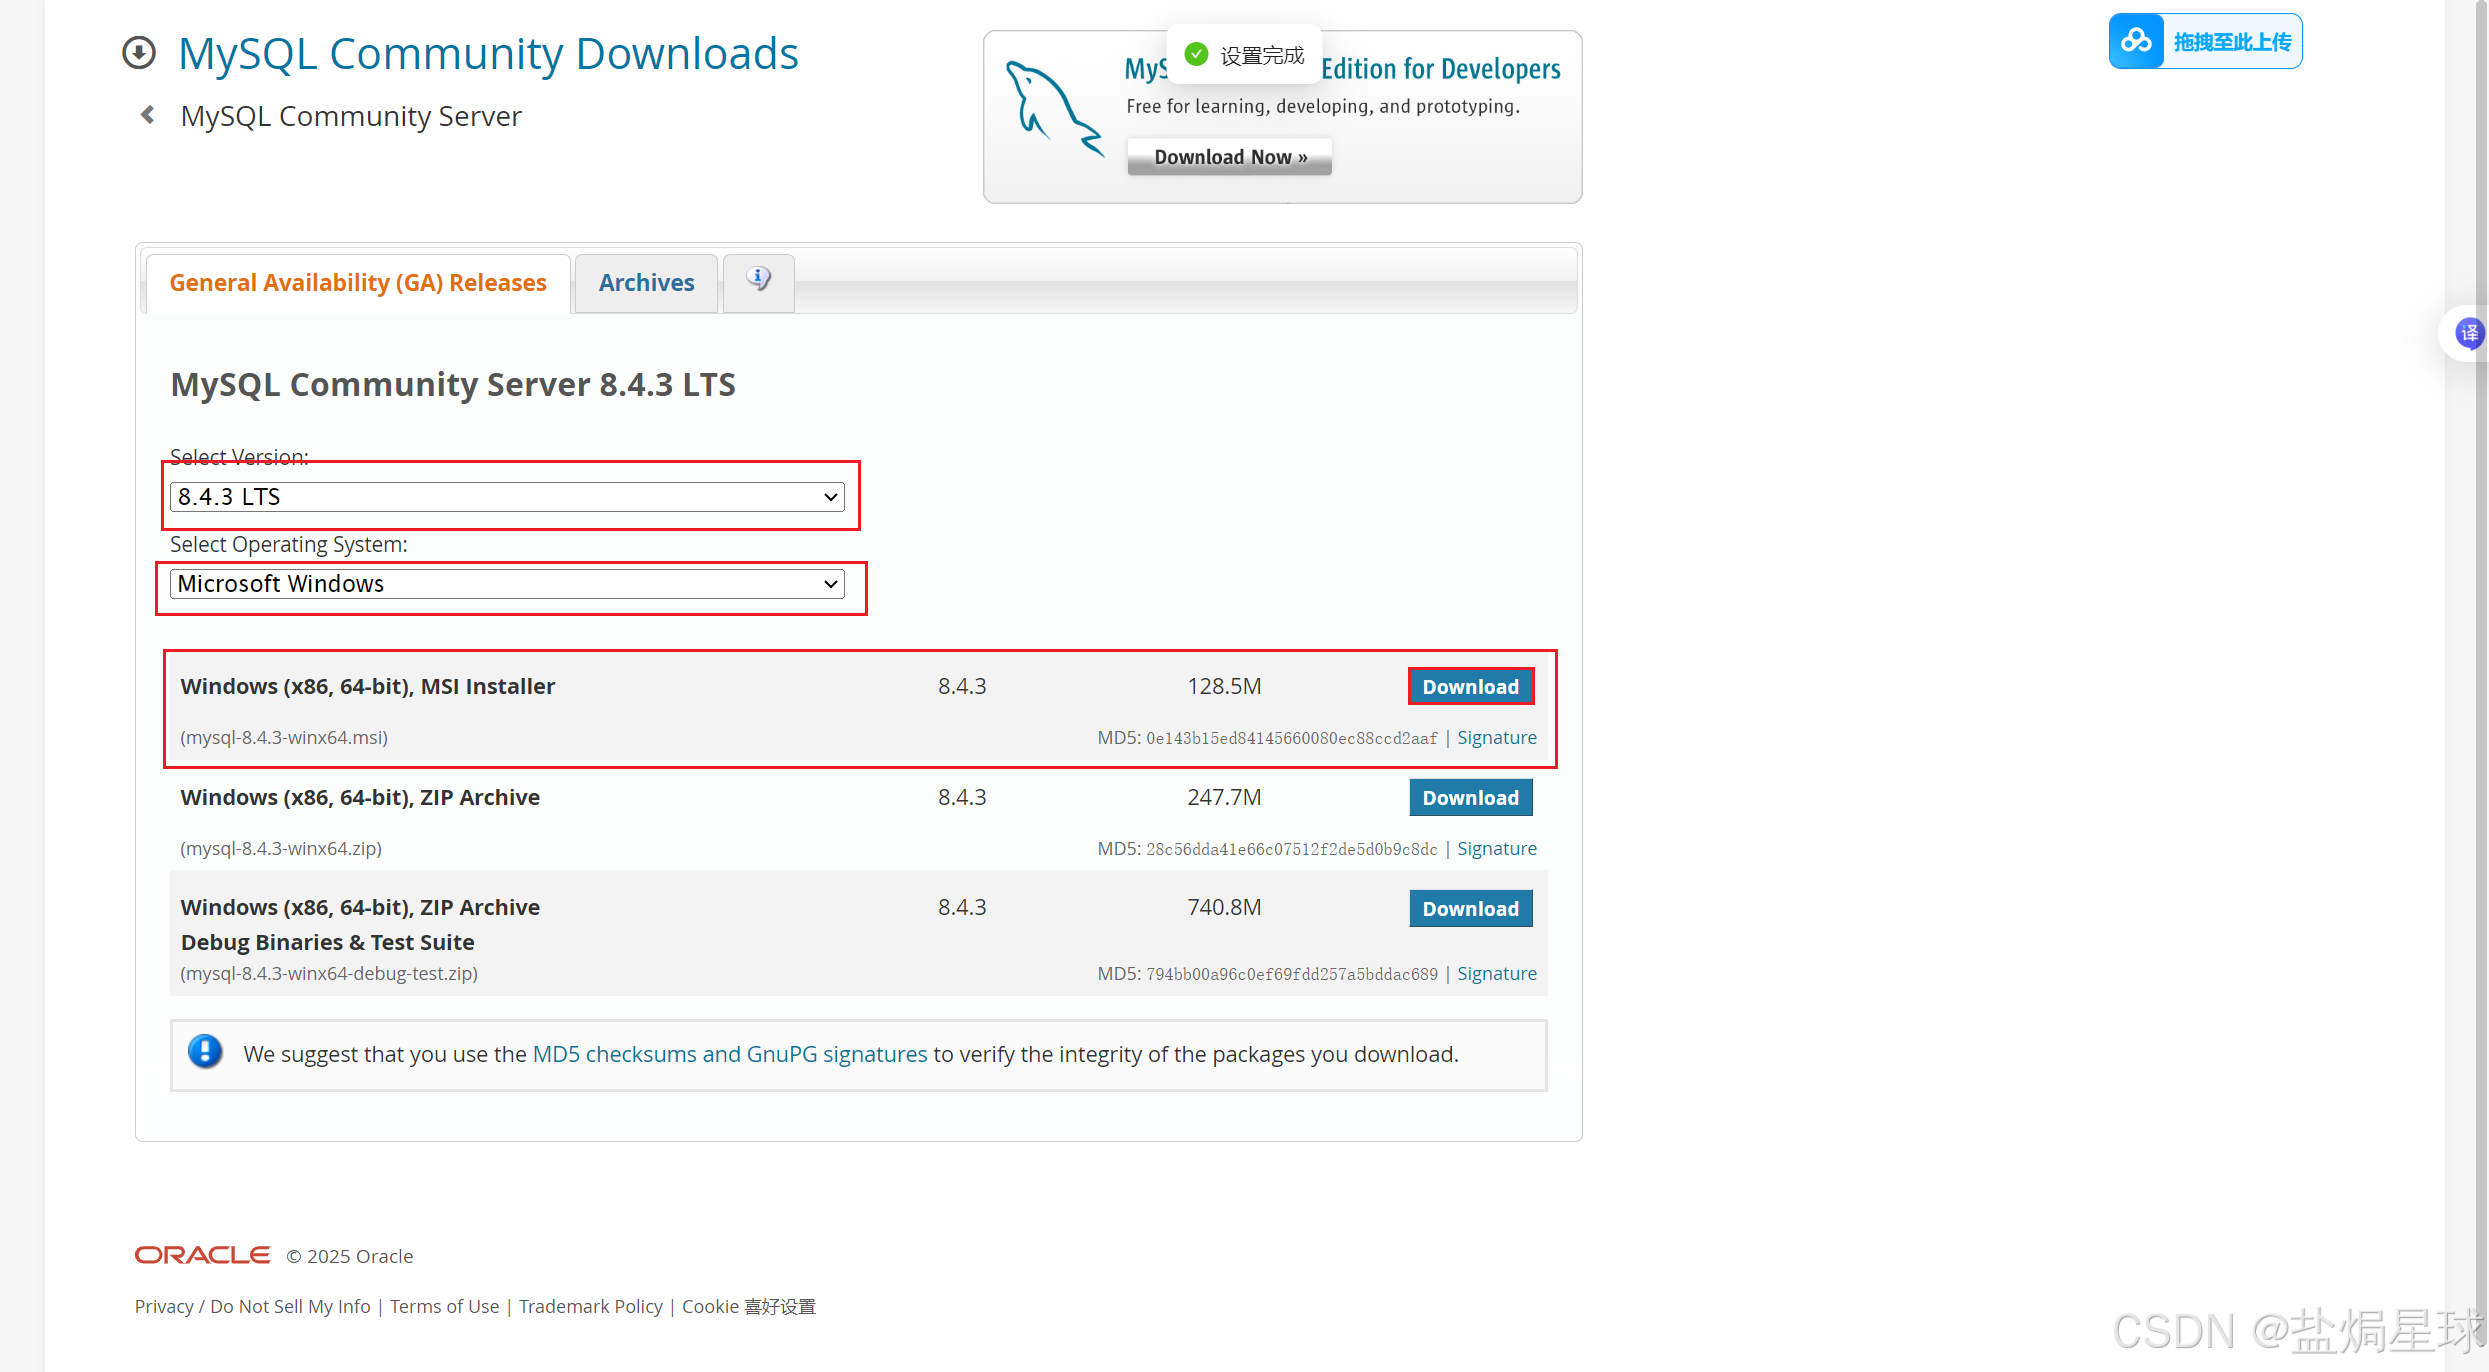
Task: Click the (mysql-8.4.3-winx64-debug-test.zip) filename
Action: (329, 974)
